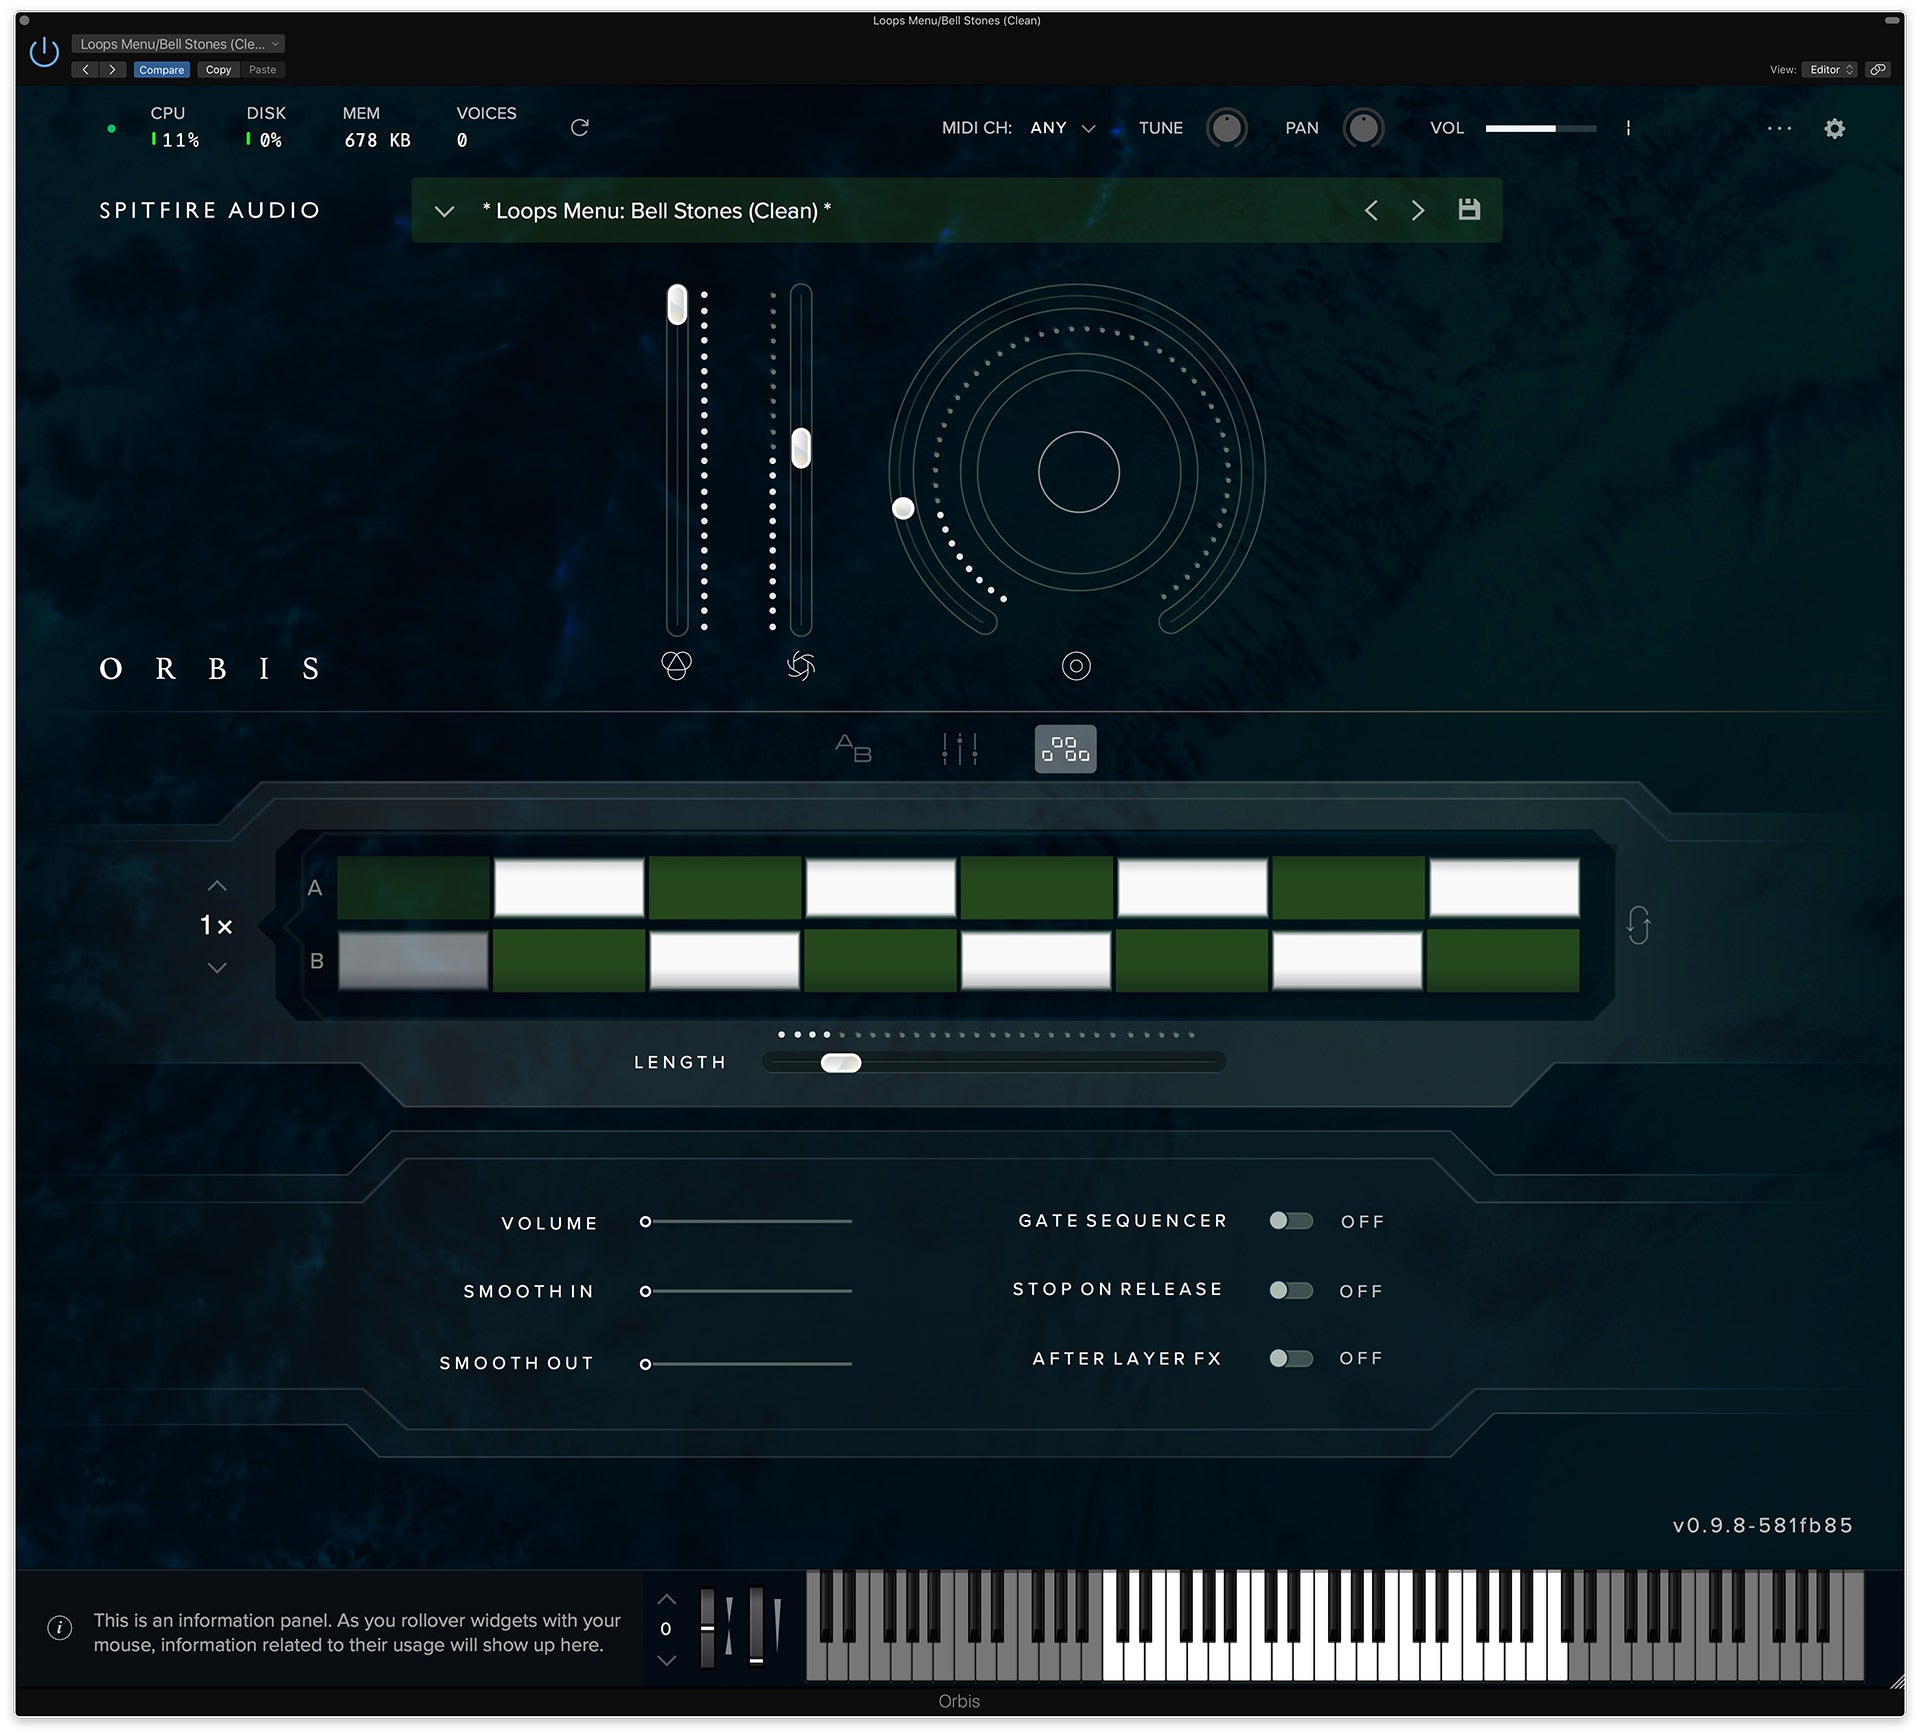This screenshot has width=1920, height=1735.
Task: Expand the Loops Menu preset browser chevron
Action: pyautogui.click(x=445, y=211)
